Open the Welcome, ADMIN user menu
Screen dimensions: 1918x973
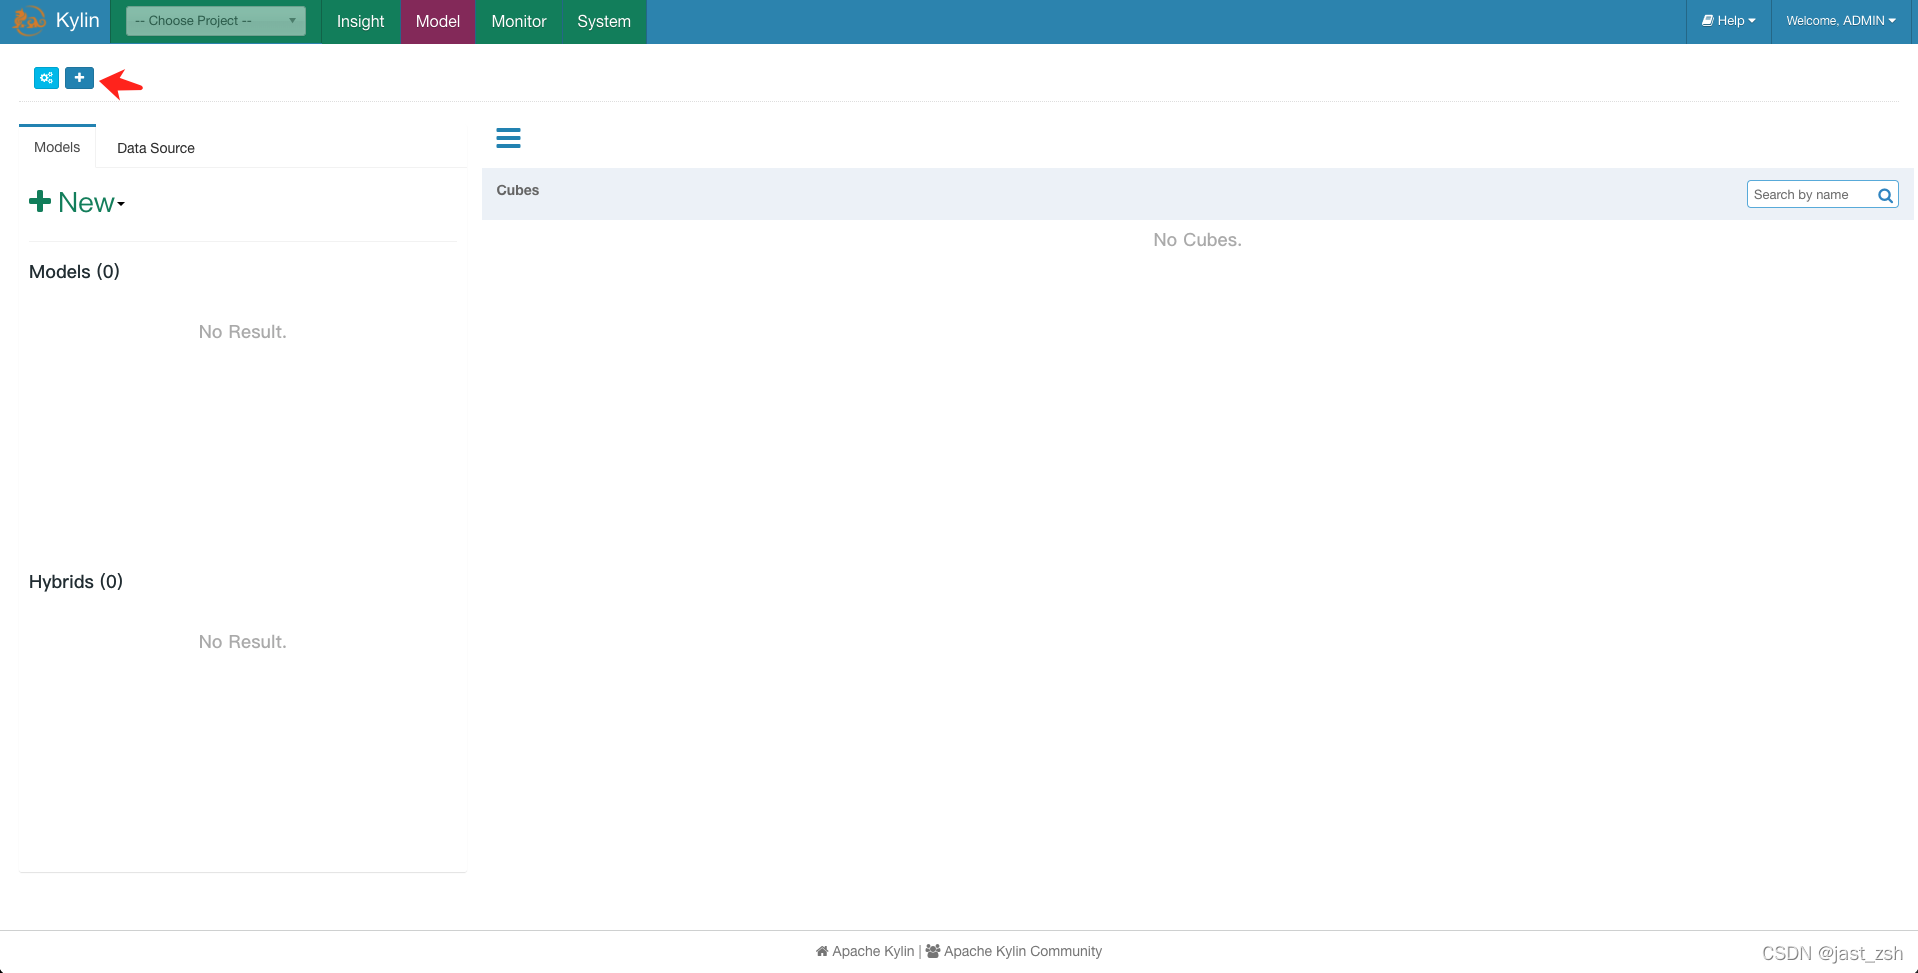[1841, 21]
